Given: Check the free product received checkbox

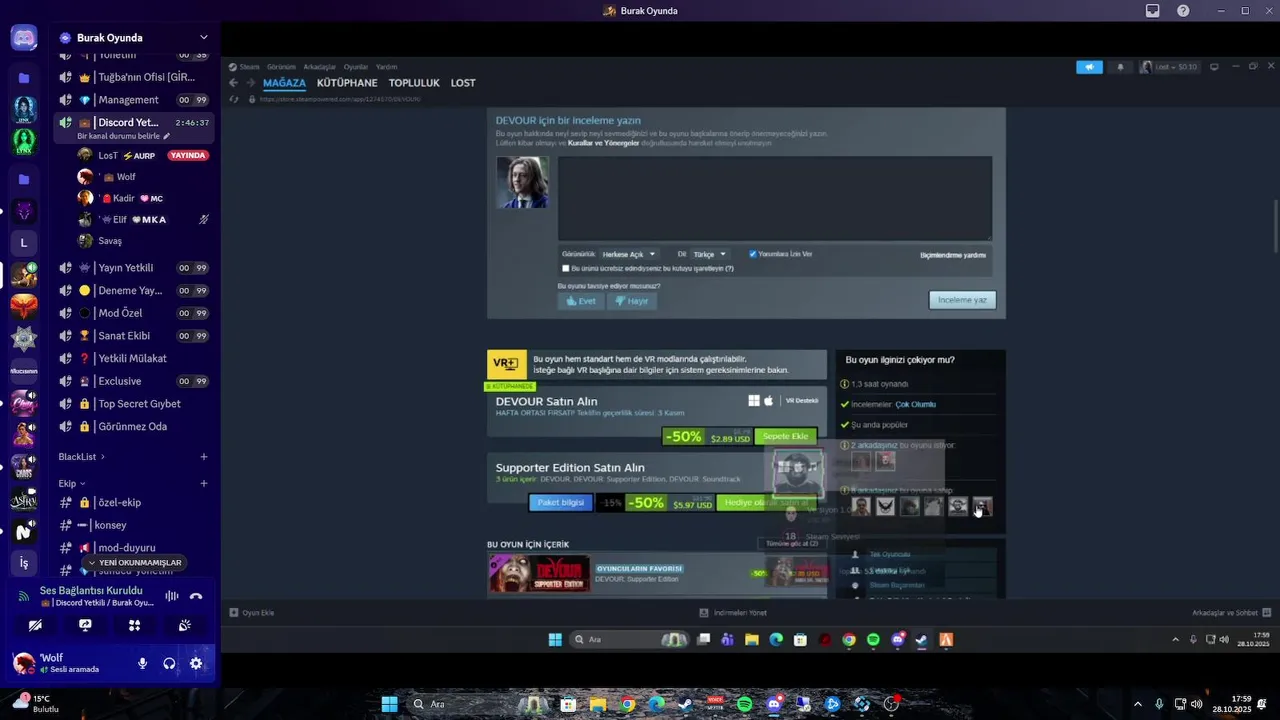Looking at the screenshot, I should (x=566, y=268).
